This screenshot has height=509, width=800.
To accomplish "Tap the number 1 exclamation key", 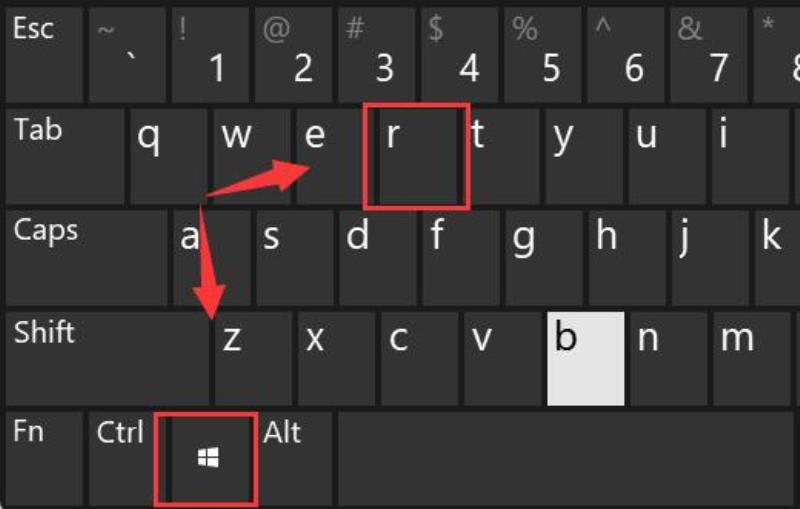I will pyautogui.click(x=210, y=54).
